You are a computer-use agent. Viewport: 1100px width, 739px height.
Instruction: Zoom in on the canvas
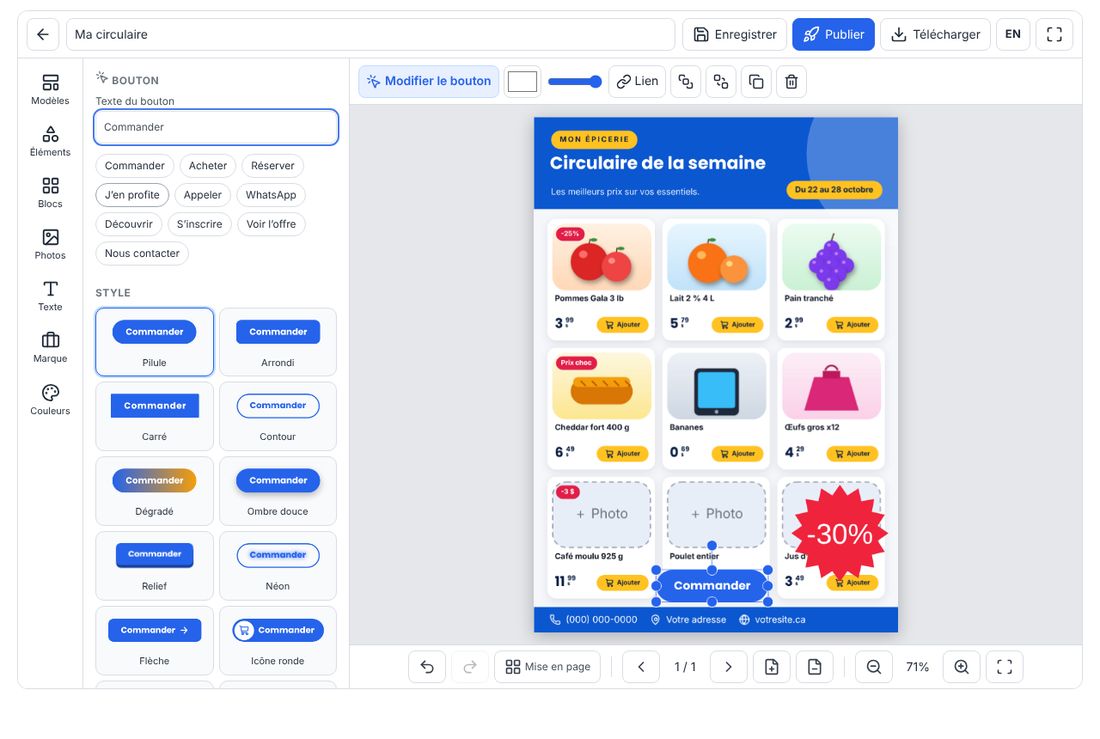click(962, 667)
